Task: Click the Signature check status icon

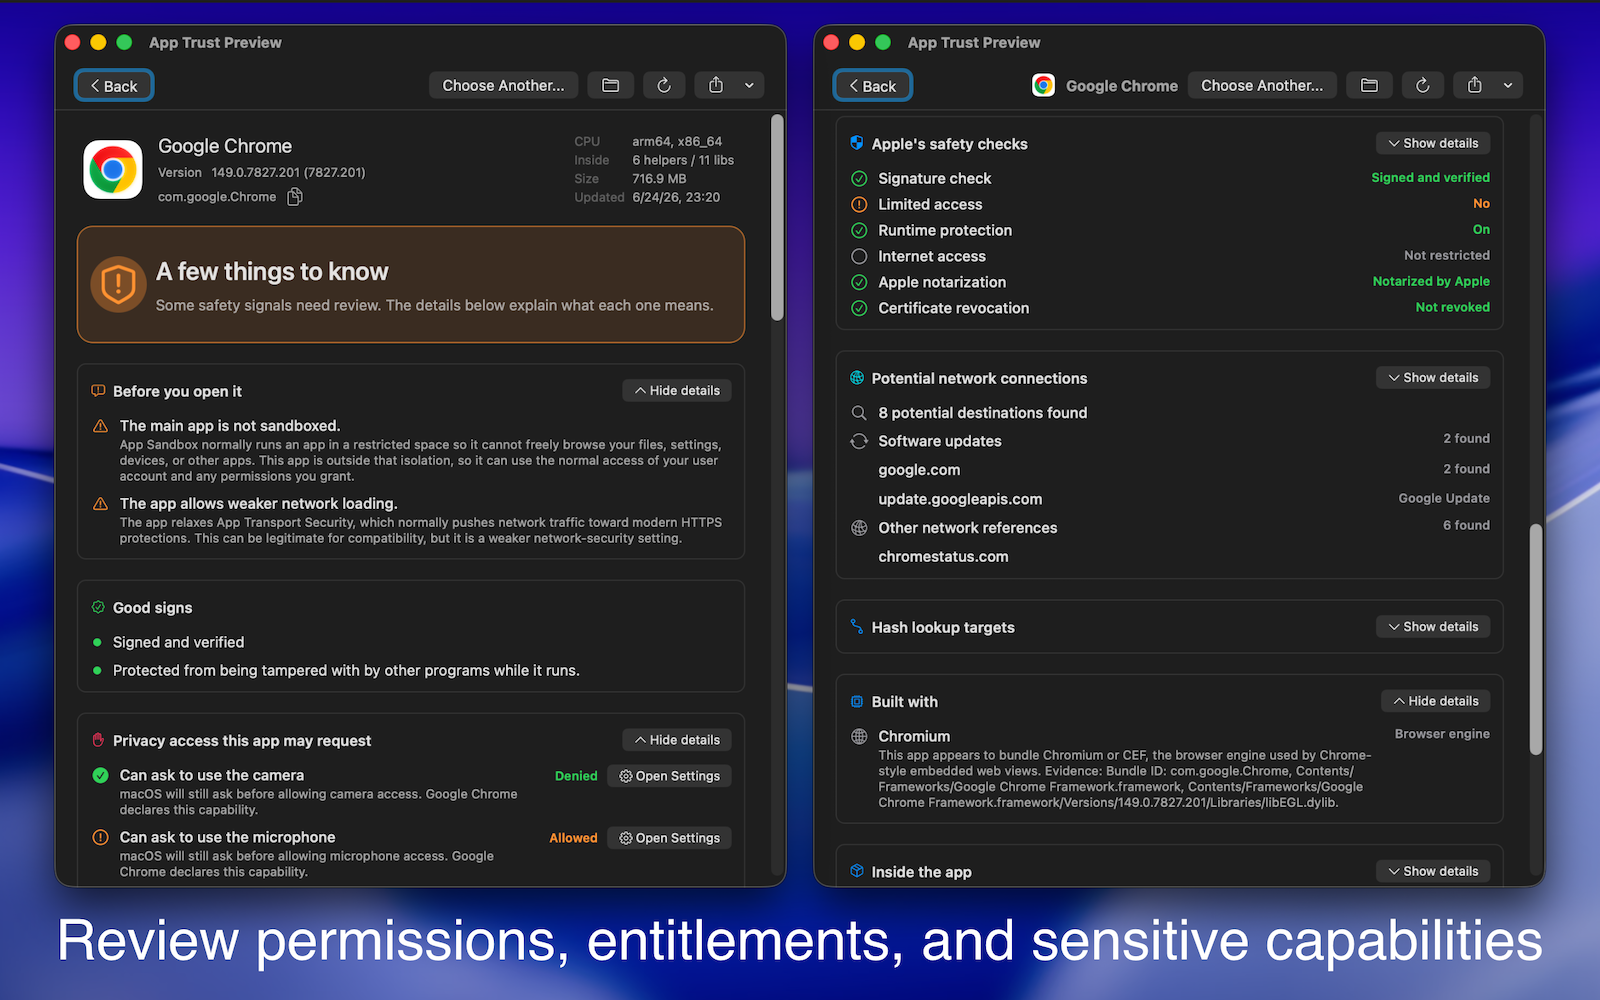Action: click(859, 179)
